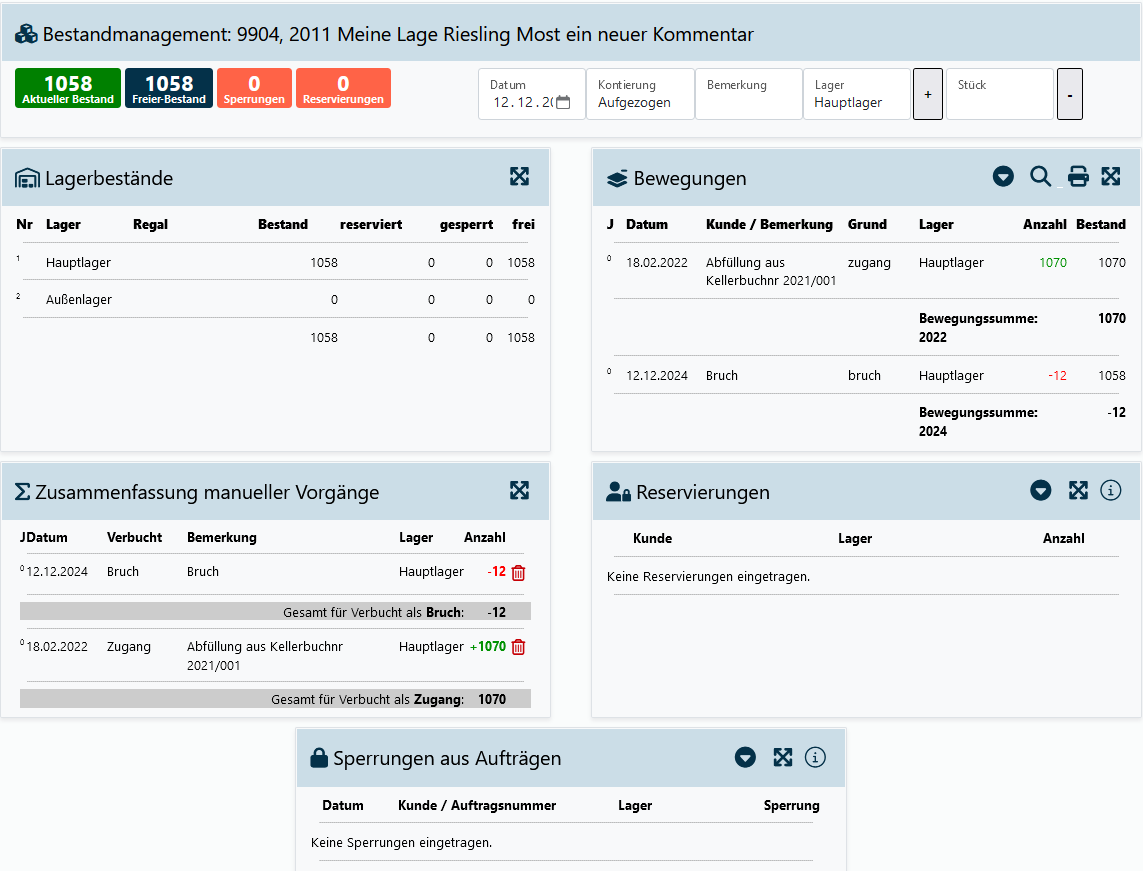1143x871 pixels.
Task: Open dropdown arrow in Sperrungen aus Aufträgen
Action: tap(745, 757)
